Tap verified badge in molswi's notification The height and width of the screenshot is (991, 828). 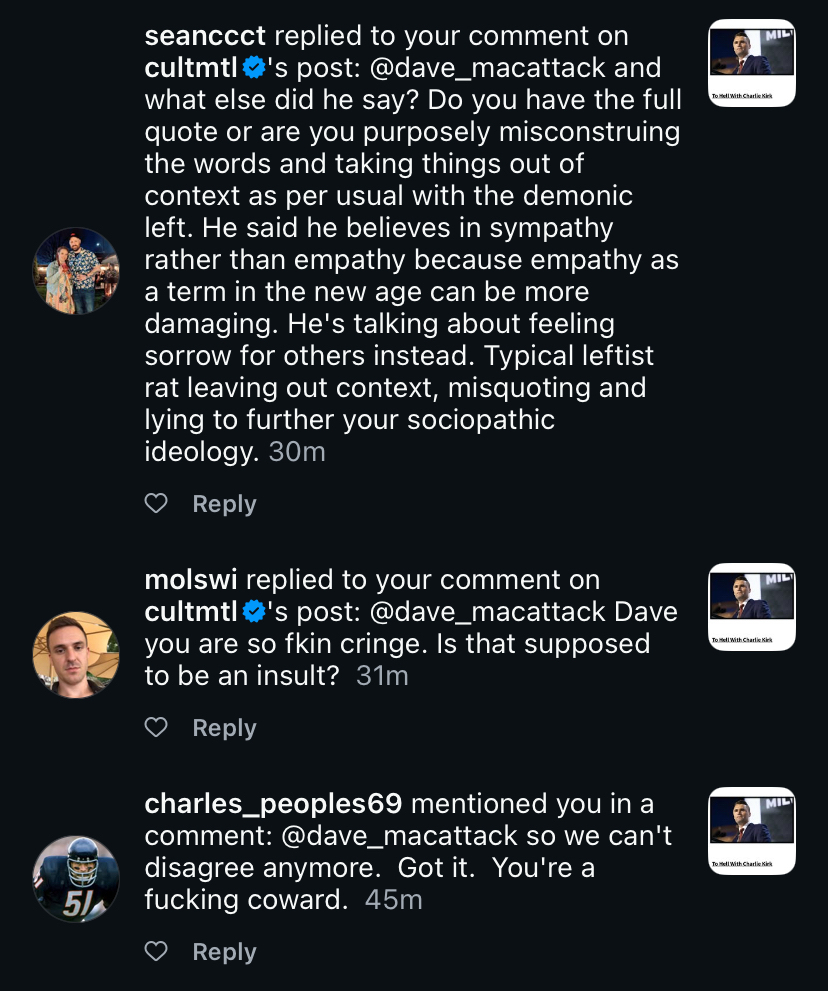pyautogui.click(x=254, y=612)
